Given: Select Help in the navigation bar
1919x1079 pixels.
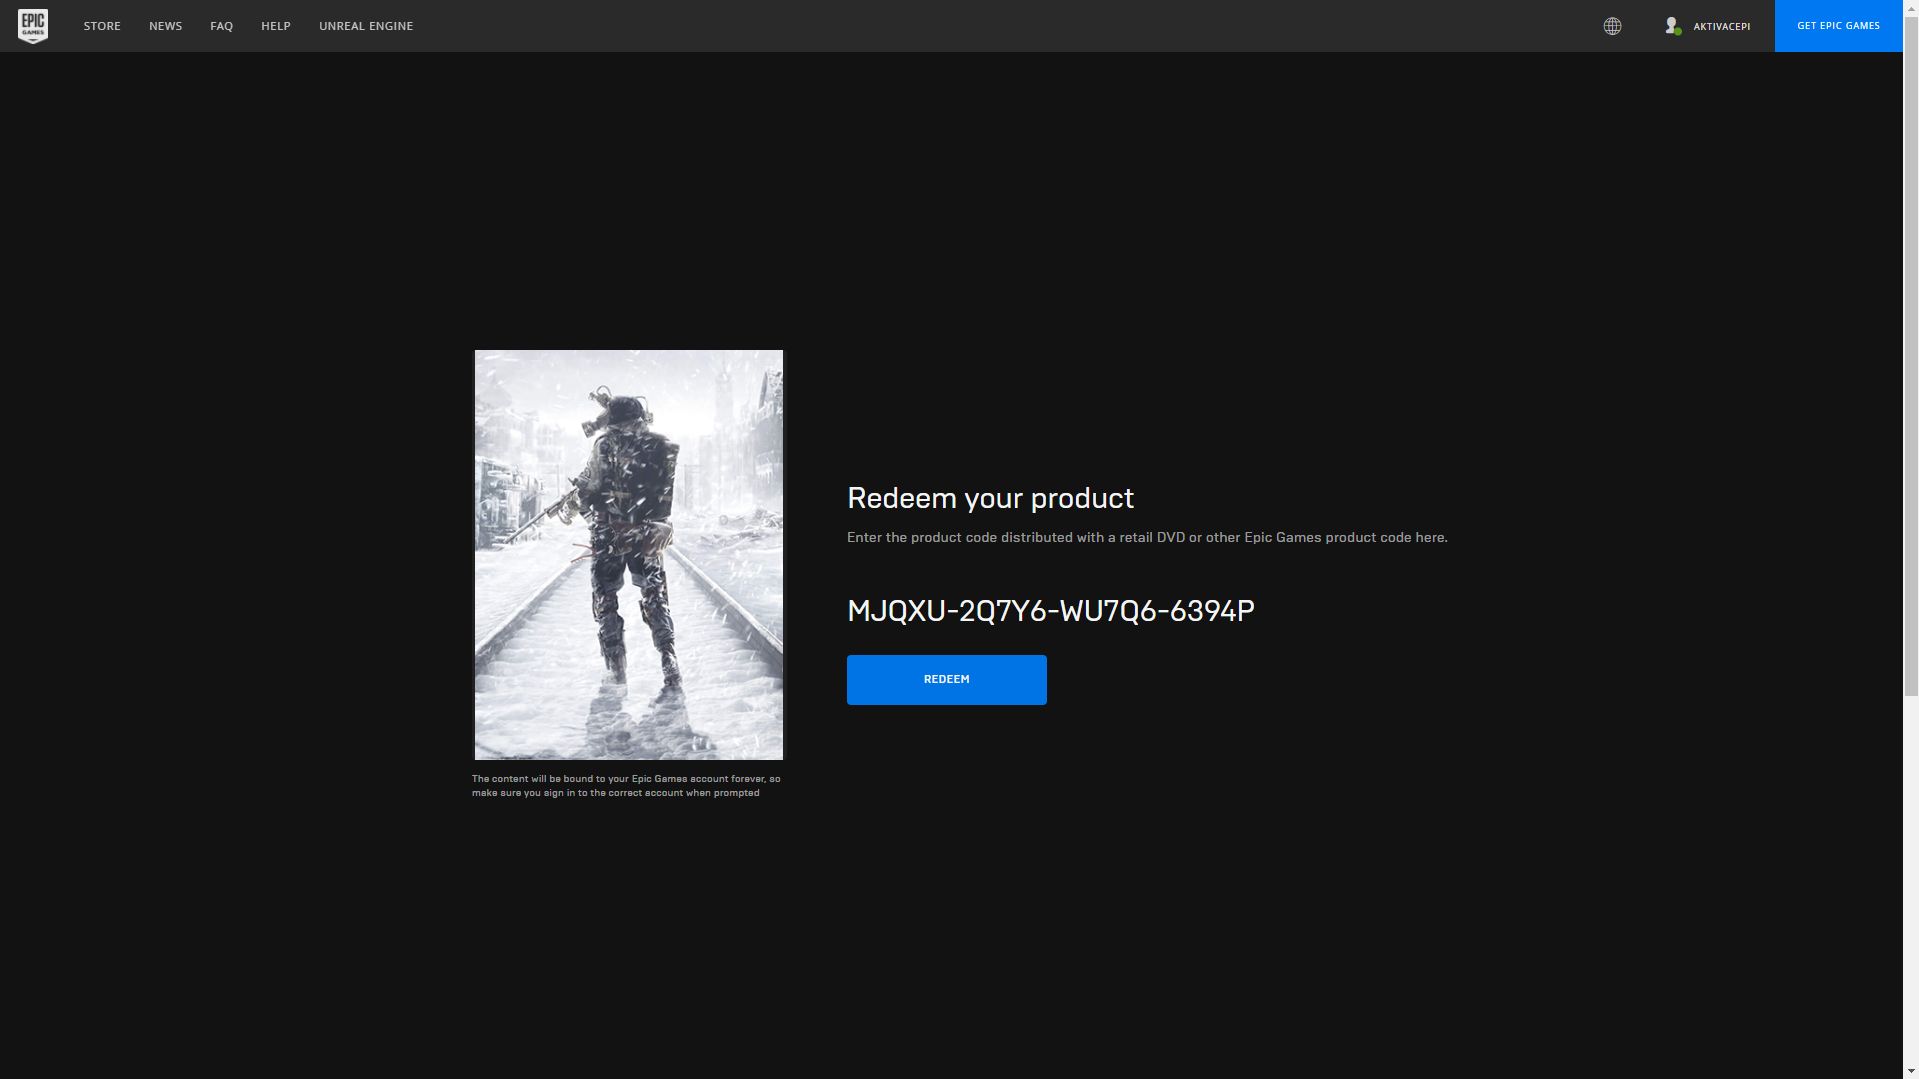Looking at the screenshot, I should click(275, 26).
